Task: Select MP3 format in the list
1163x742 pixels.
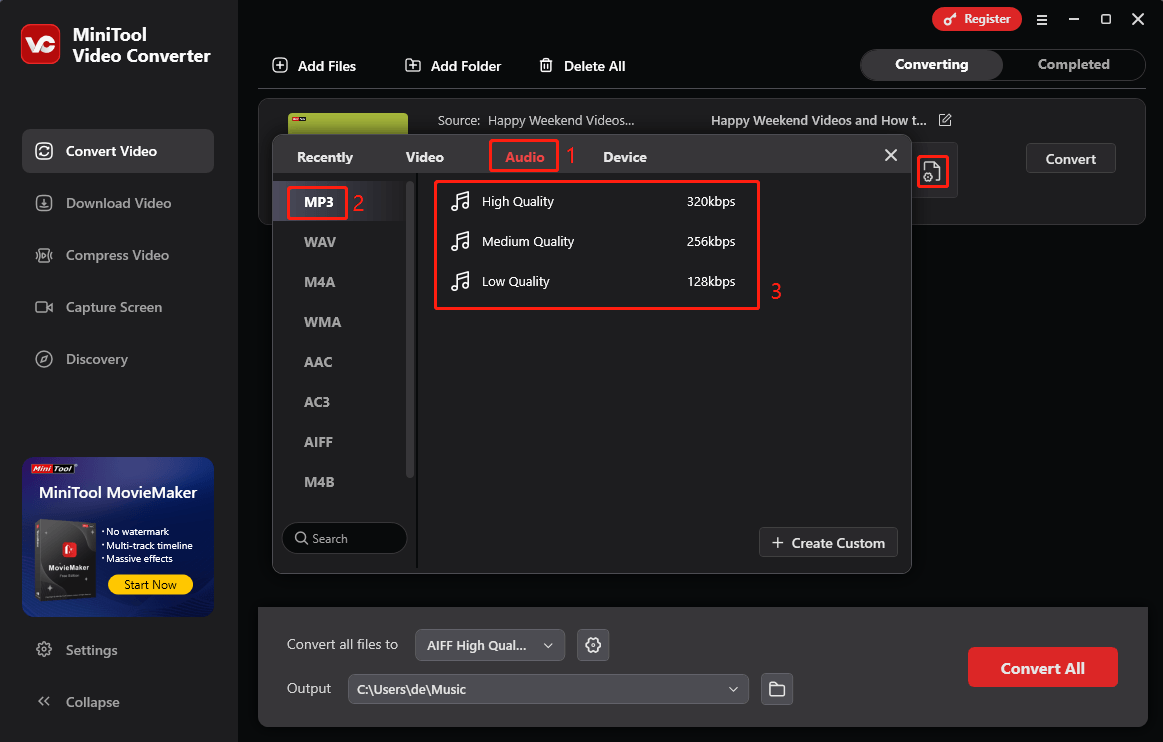Action: point(319,202)
